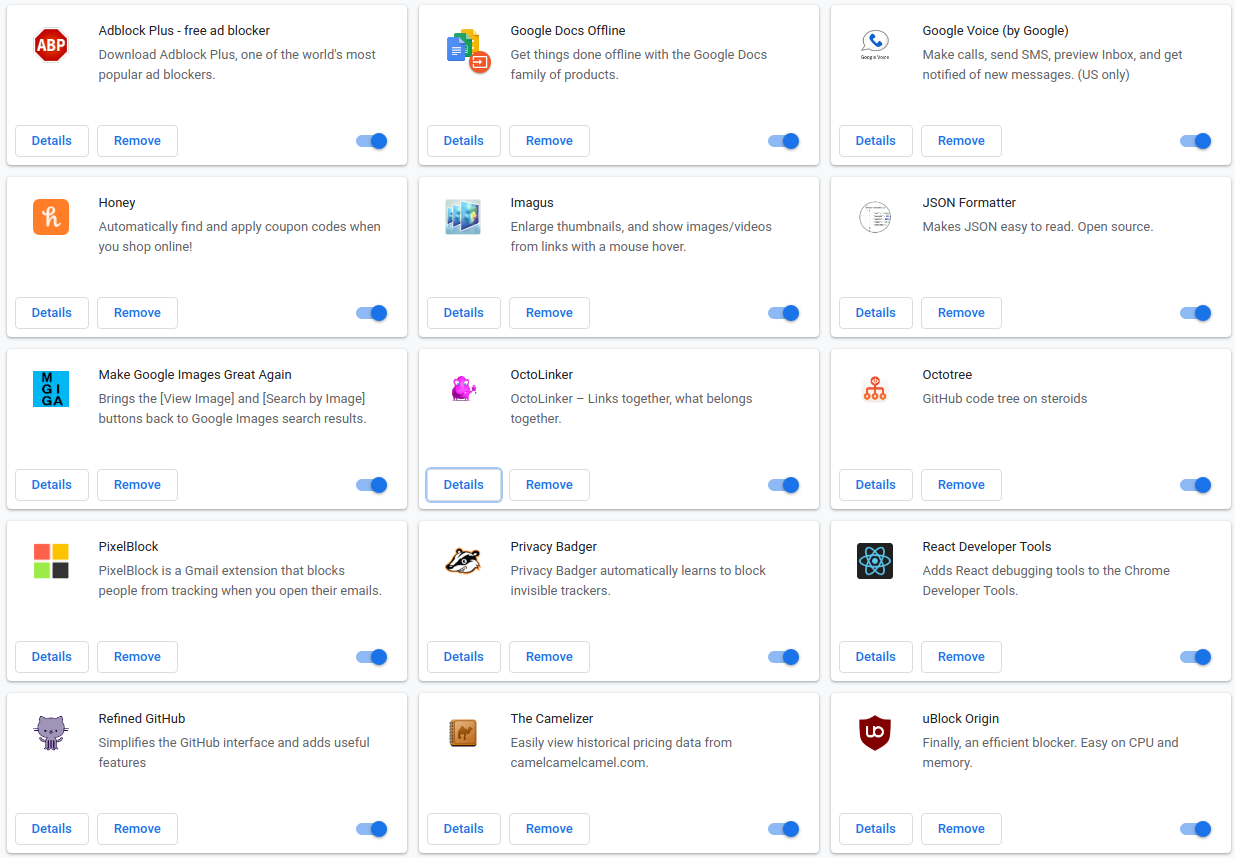Viewport: 1235px width, 858px height.
Task: View Details for Make Google Images Great Again
Action: click(x=52, y=485)
